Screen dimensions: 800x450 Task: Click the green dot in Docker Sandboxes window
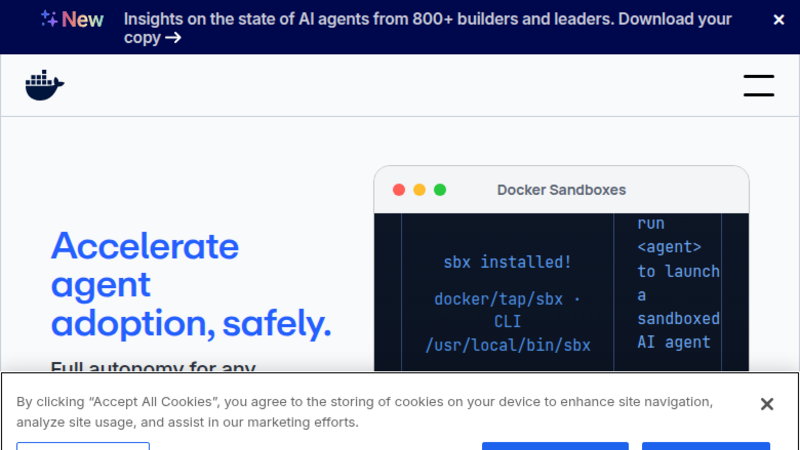[x=440, y=190]
